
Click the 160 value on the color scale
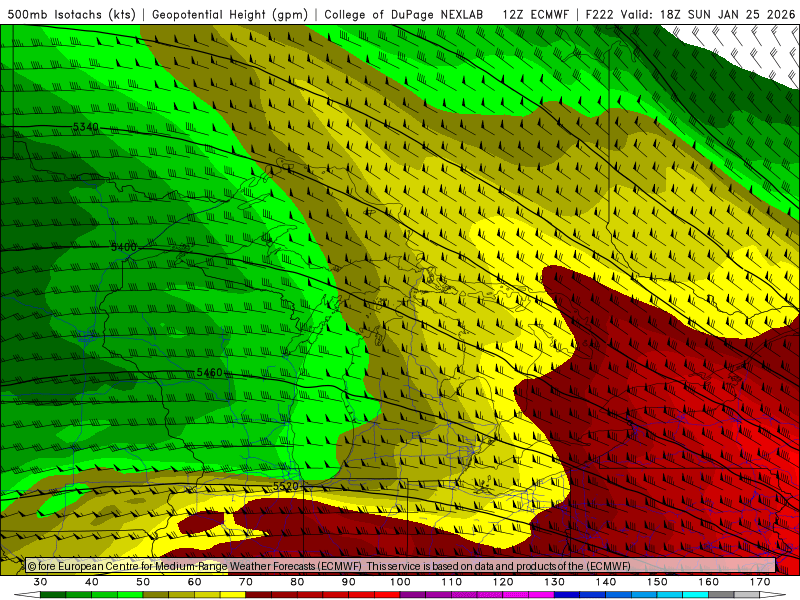[x=709, y=582]
